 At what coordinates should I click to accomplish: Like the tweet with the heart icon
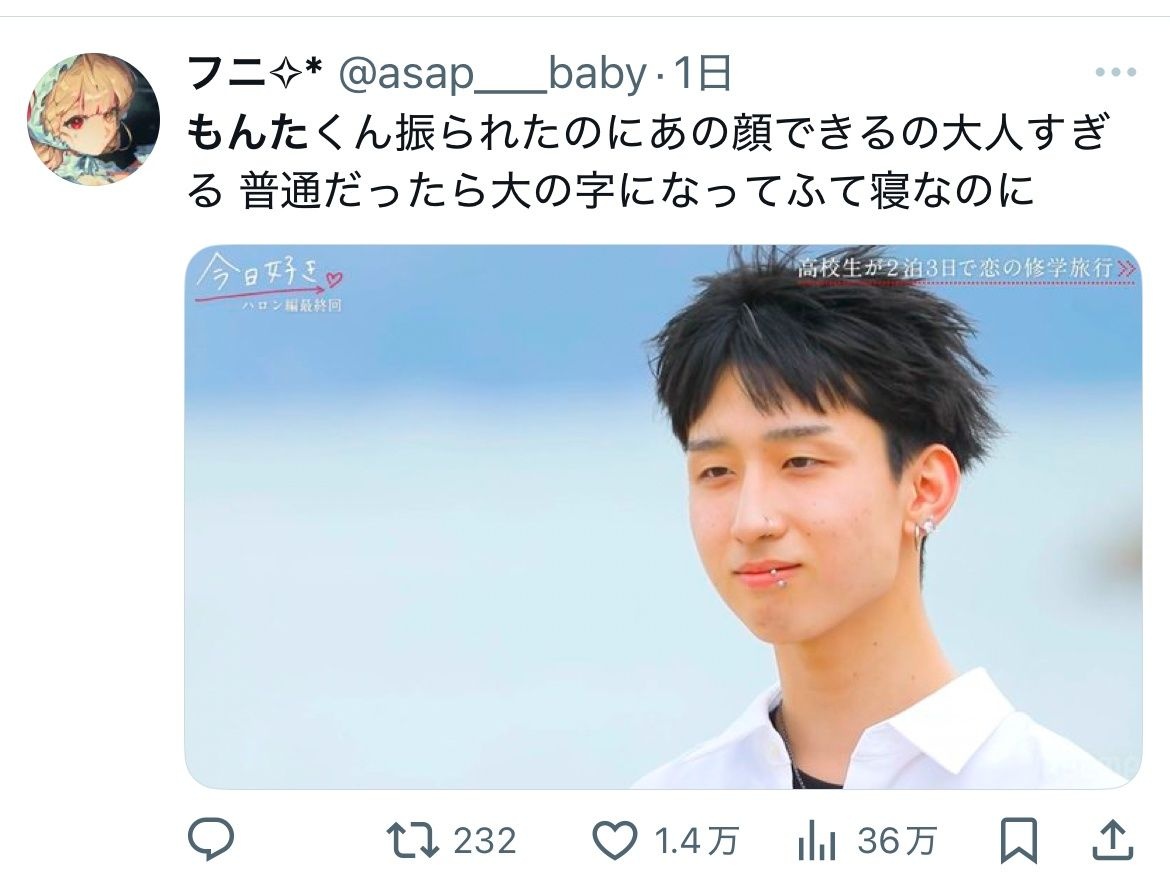pos(615,841)
